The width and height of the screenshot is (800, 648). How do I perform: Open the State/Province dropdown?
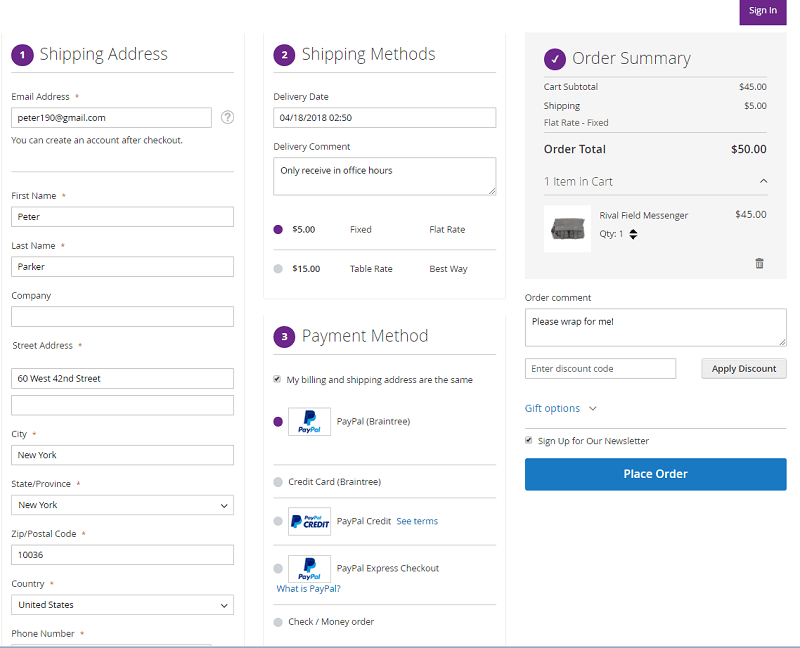coord(122,505)
